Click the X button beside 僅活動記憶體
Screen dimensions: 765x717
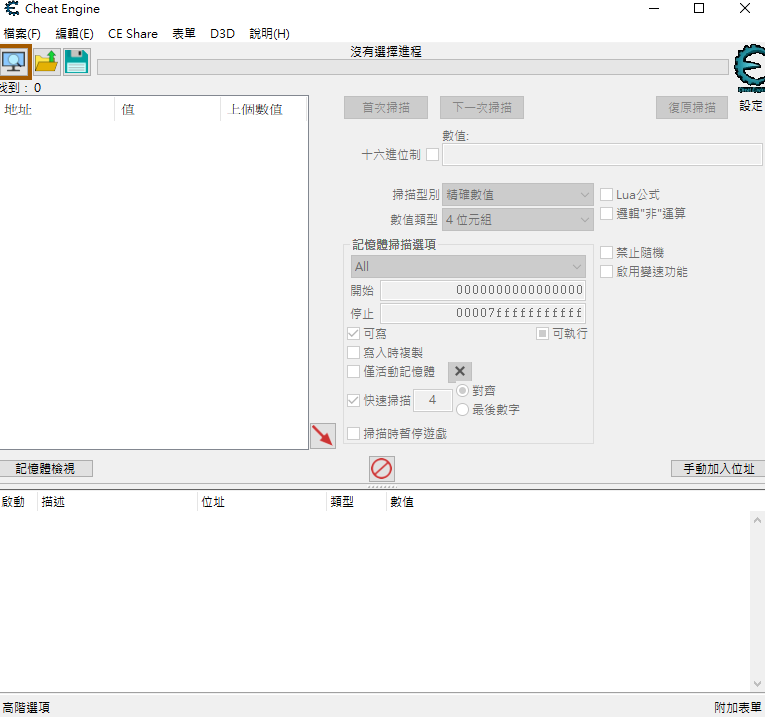[x=460, y=372]
